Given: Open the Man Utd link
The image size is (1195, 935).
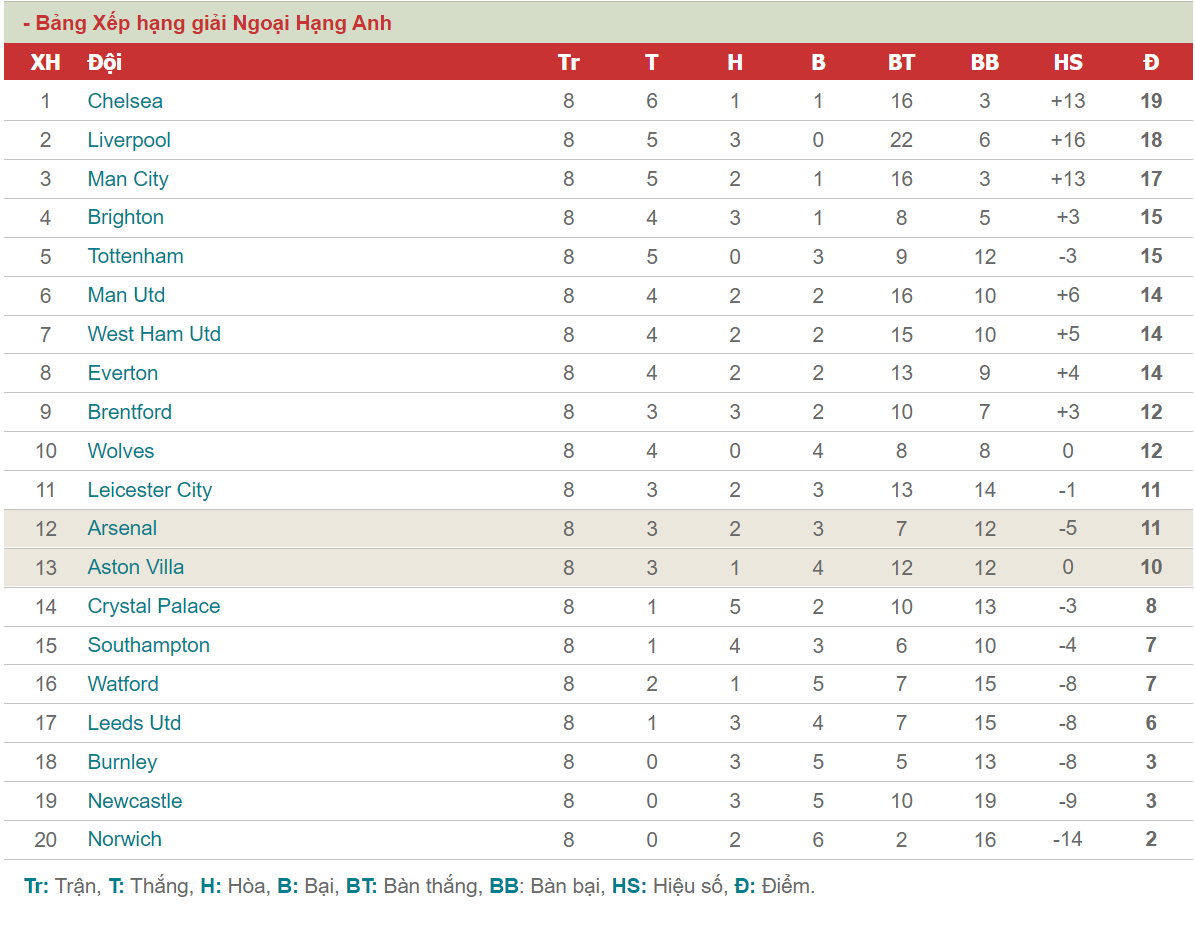Looking at the screenshot, I should (x=127, y=295).
